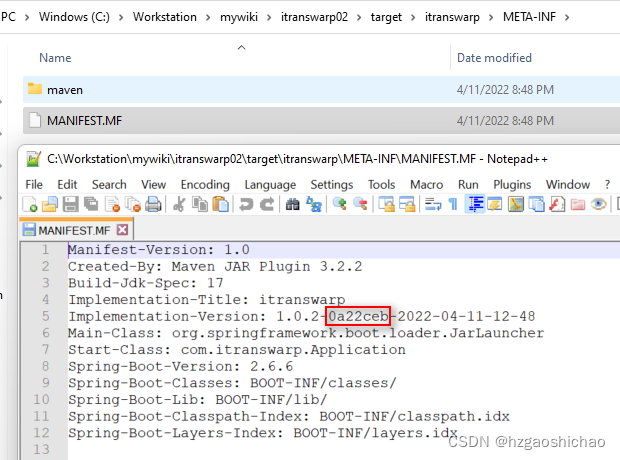Expand chevron after itranswarp breadcrumb
Viewport: 620px width, 460px height.
491,17
